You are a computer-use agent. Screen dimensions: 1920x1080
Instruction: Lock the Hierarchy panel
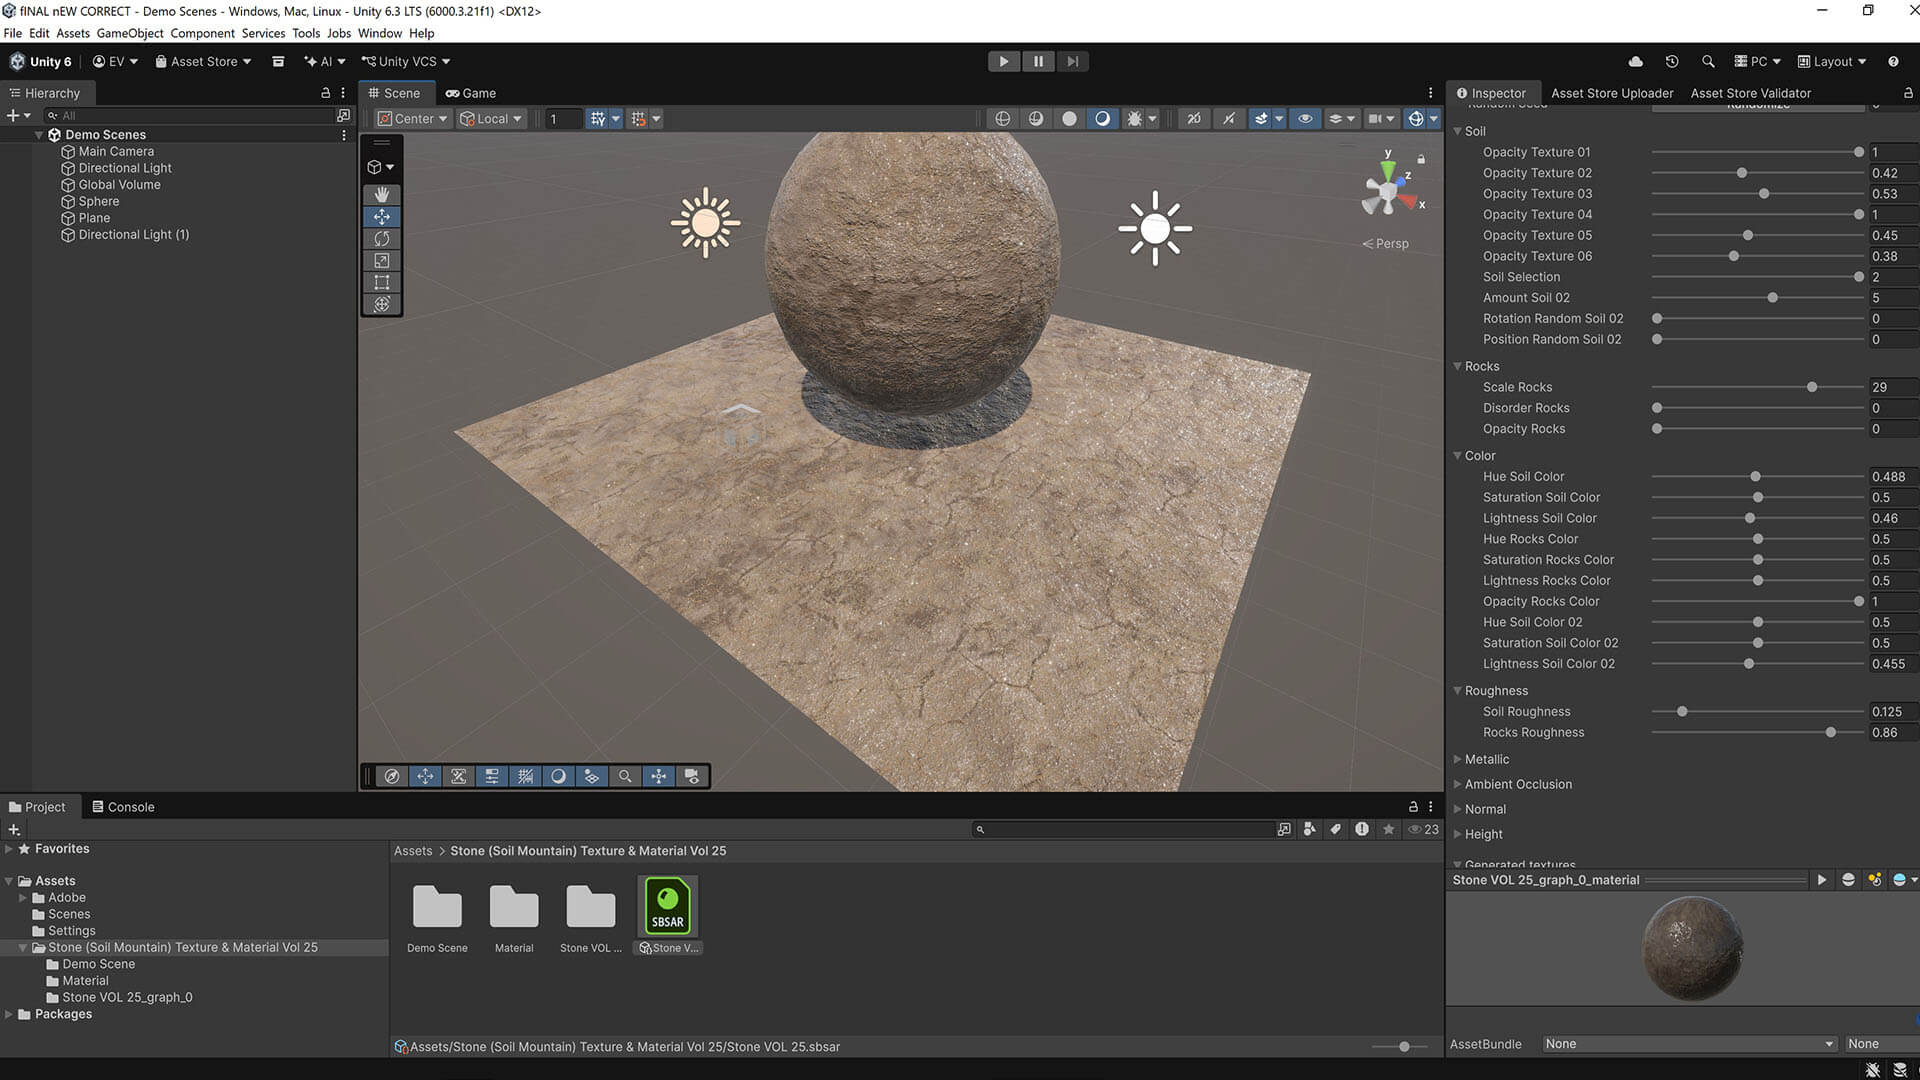(x=325, y=93)
